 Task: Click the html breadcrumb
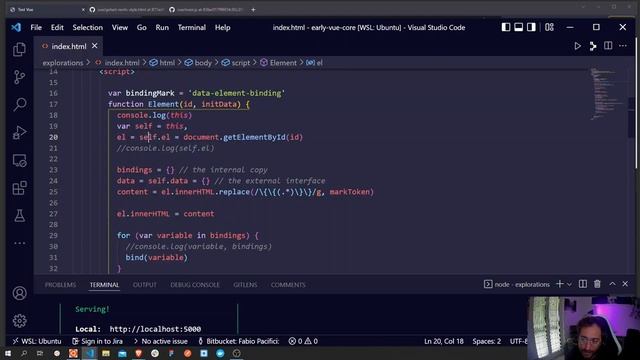tap(162, 63)
